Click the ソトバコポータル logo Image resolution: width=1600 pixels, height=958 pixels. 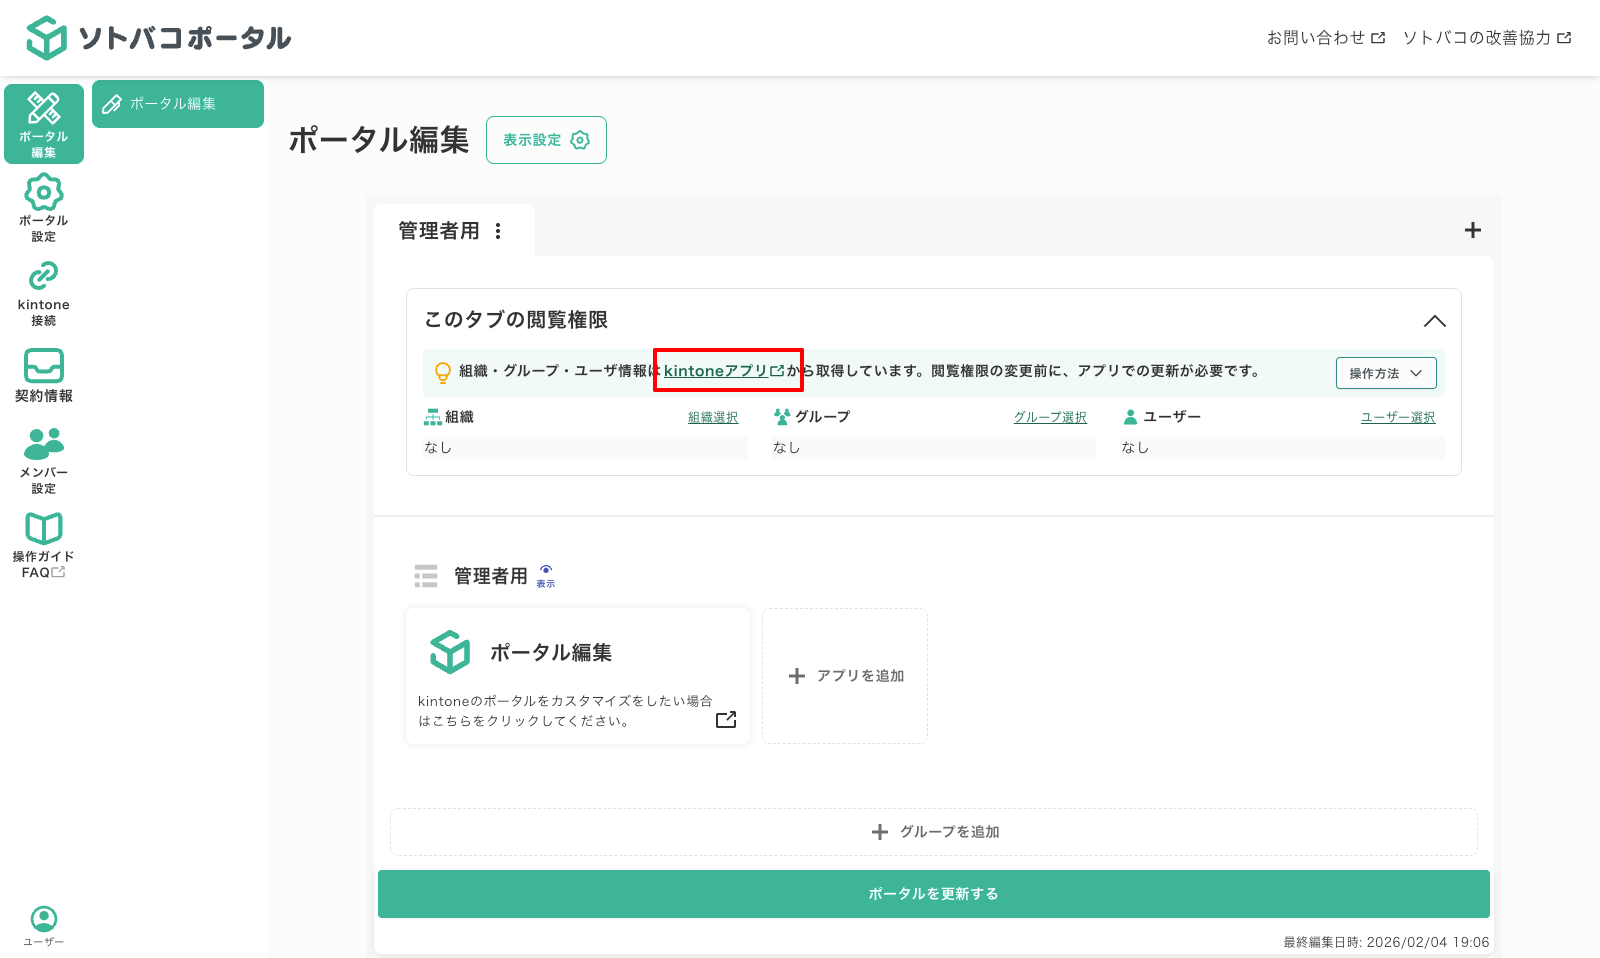(x=162, y=36)
